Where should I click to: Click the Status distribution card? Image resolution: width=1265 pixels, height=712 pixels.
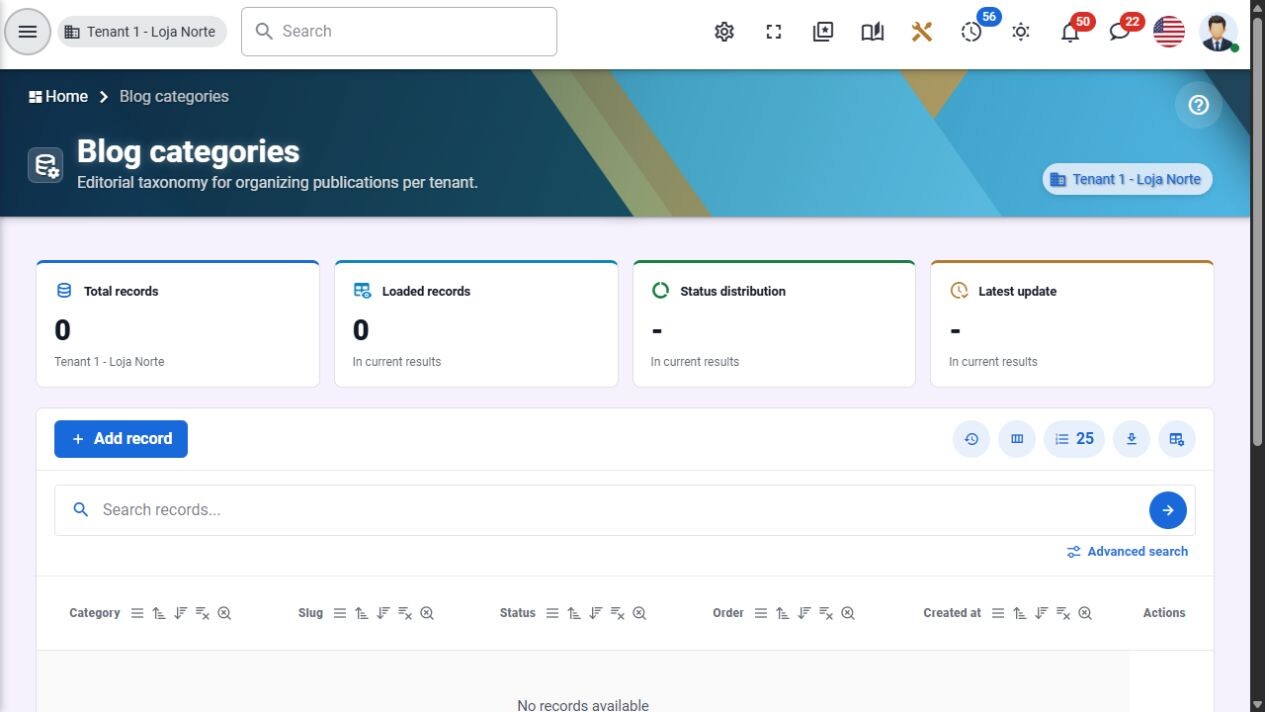pos(774,324)
